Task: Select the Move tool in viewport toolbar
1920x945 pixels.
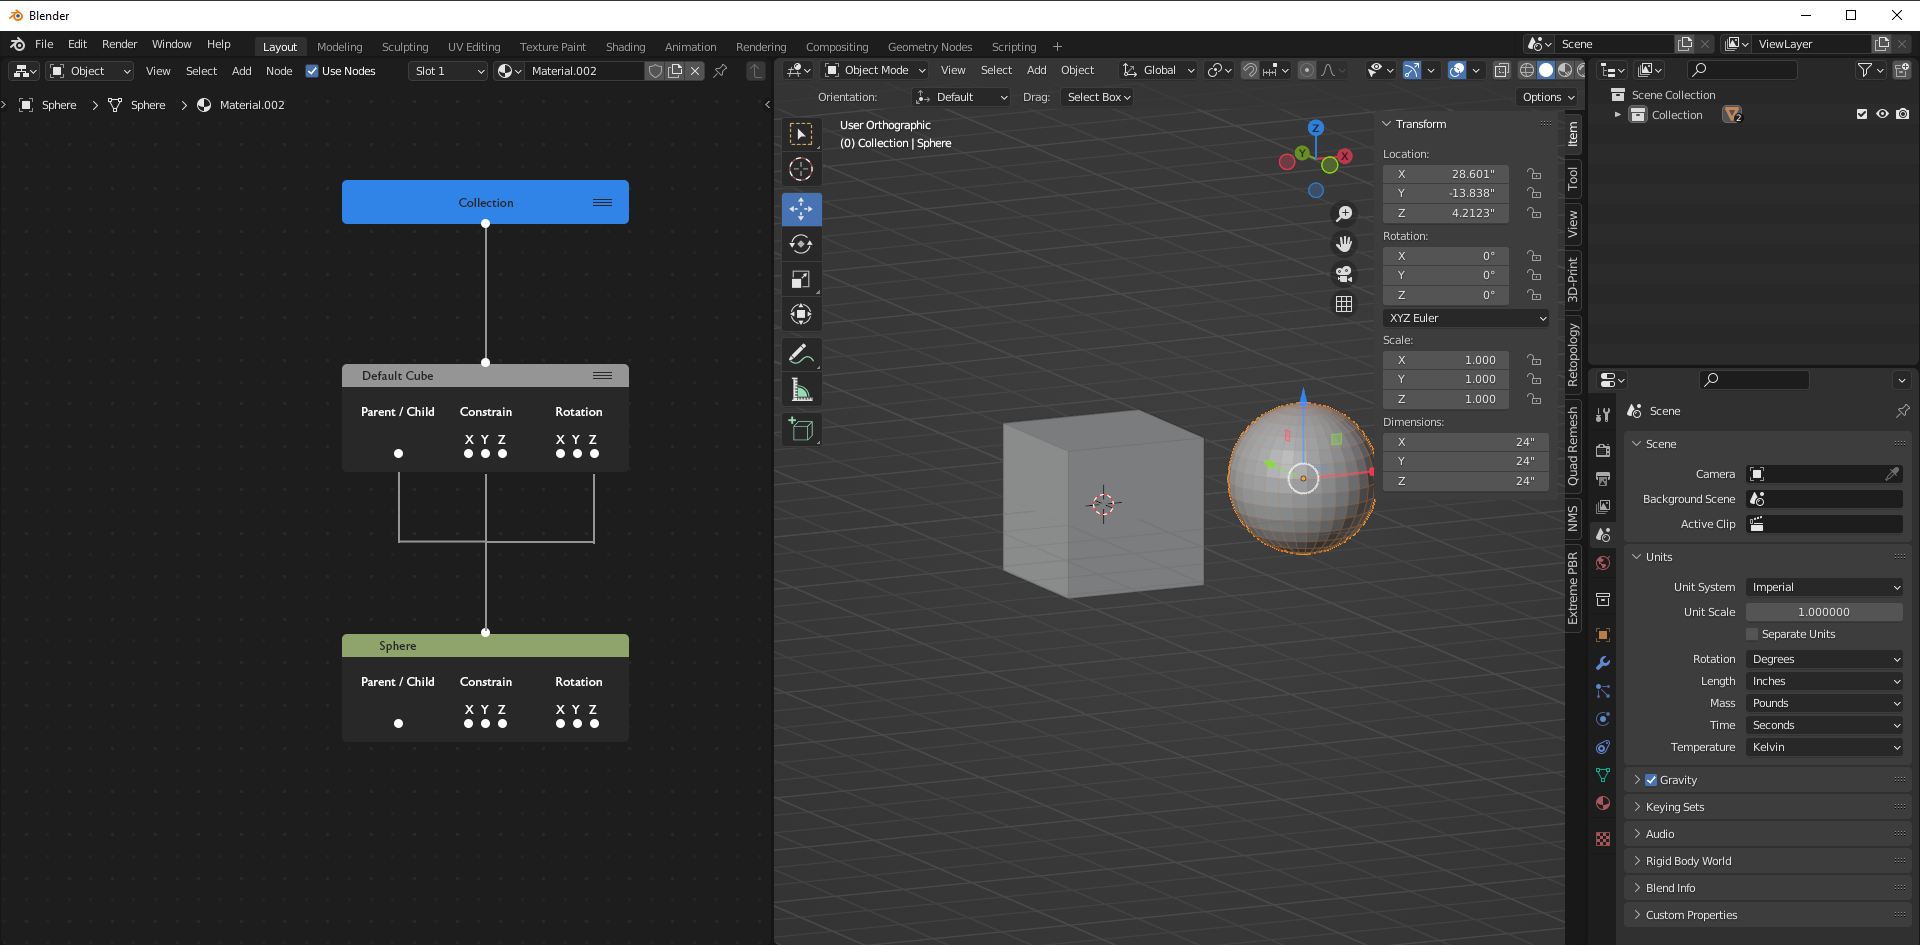Action: coord(801,209)
